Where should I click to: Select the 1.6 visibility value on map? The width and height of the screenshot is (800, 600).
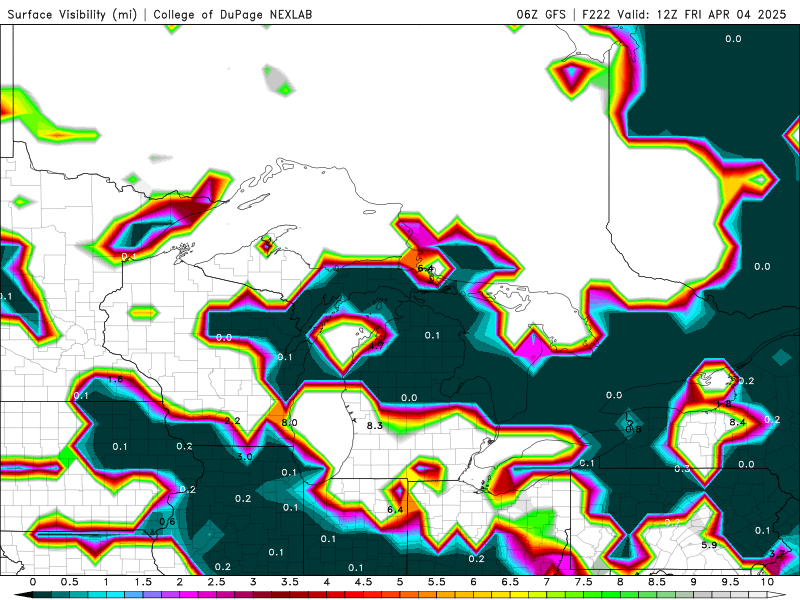point(115,379)
